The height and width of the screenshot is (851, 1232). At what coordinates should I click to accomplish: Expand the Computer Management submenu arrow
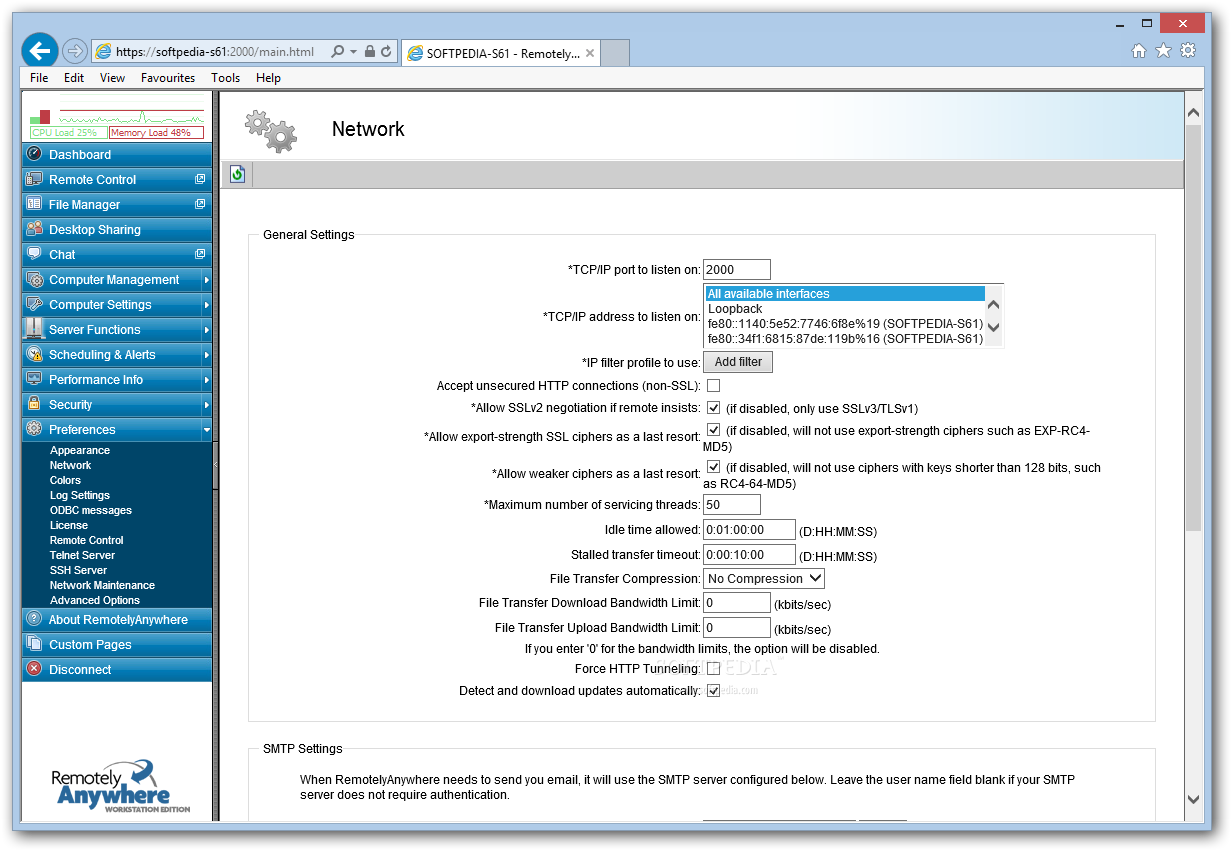(x=207, y=280)
